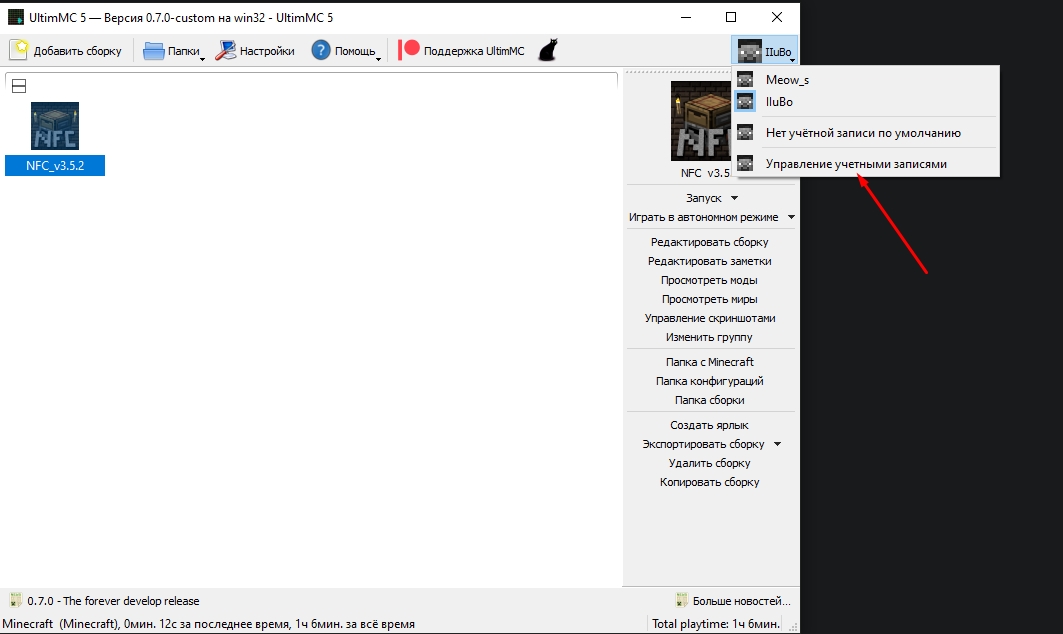Click Редактировать заметки
The height and width of the screenshot is (634, 1063).
(710, 261)
